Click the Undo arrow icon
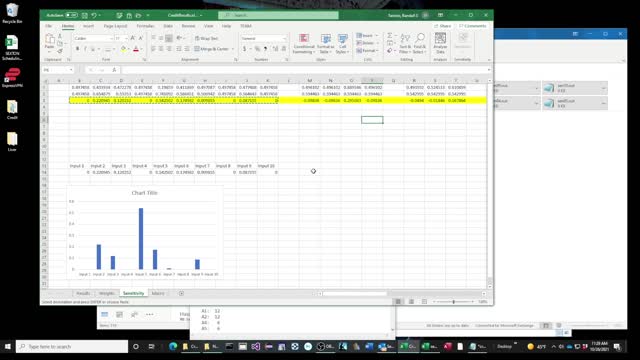 click(x=94, y=15)
